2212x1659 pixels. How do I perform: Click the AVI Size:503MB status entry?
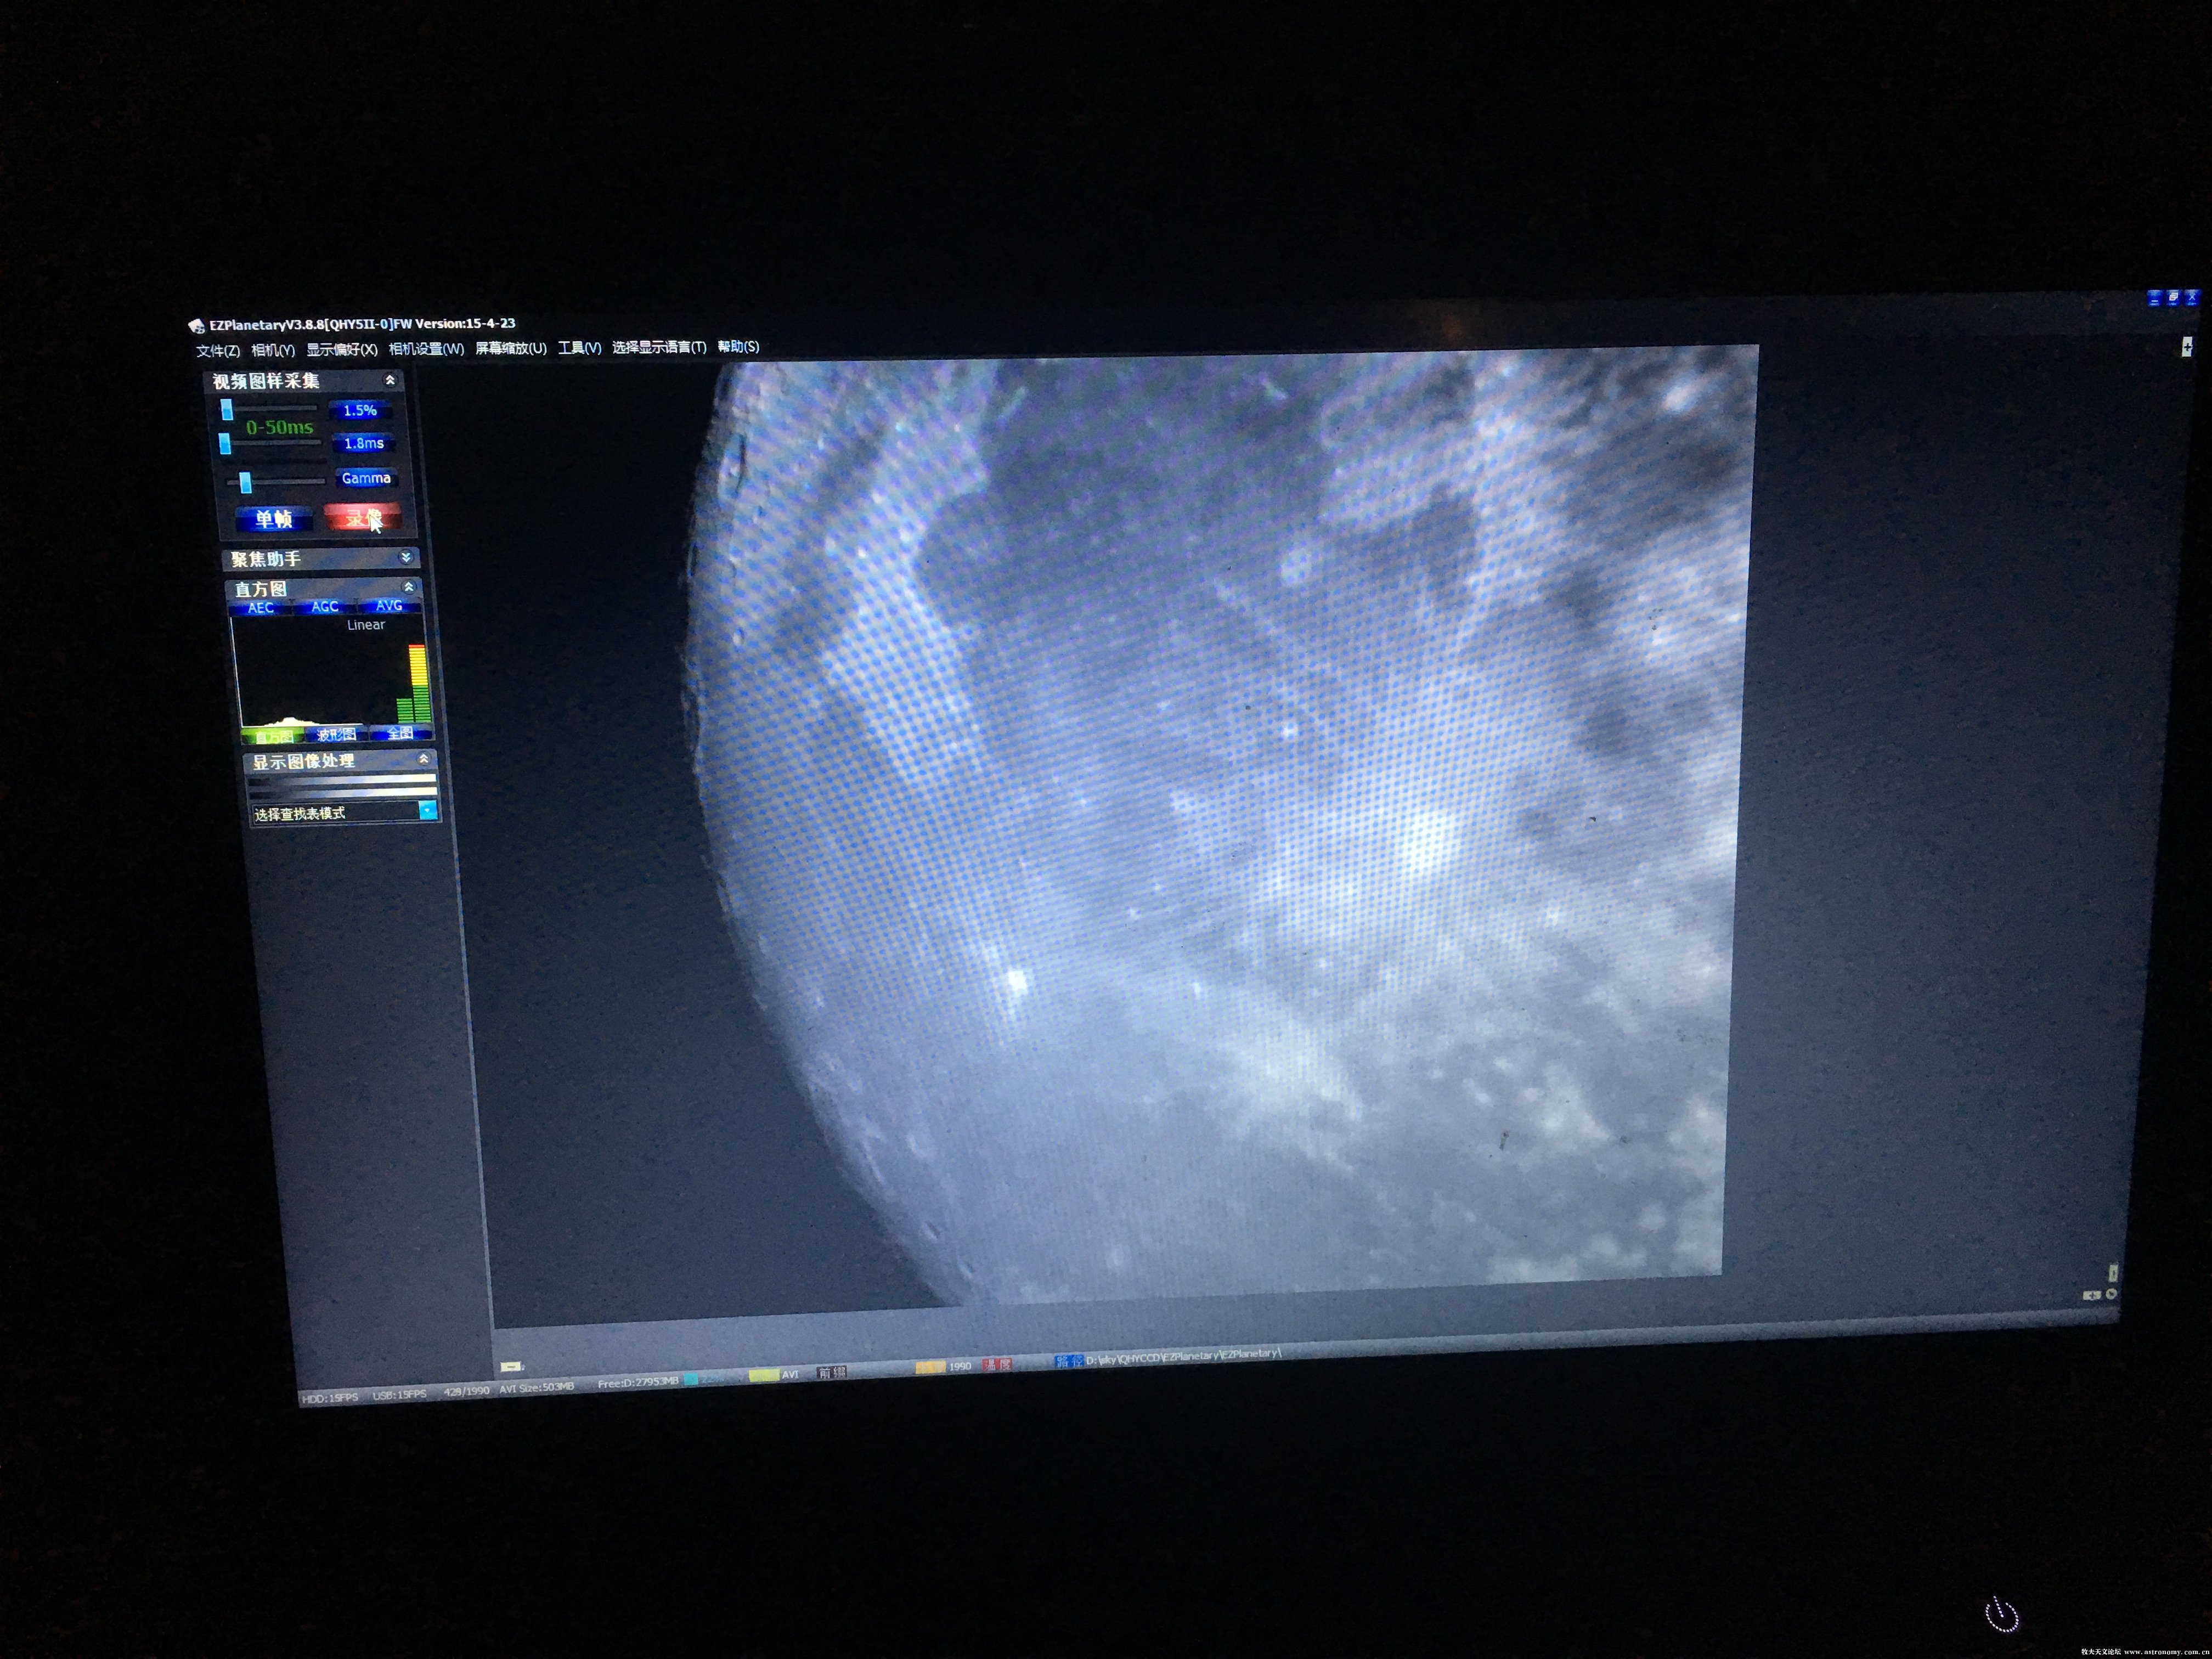click(x=537, y=1388)
